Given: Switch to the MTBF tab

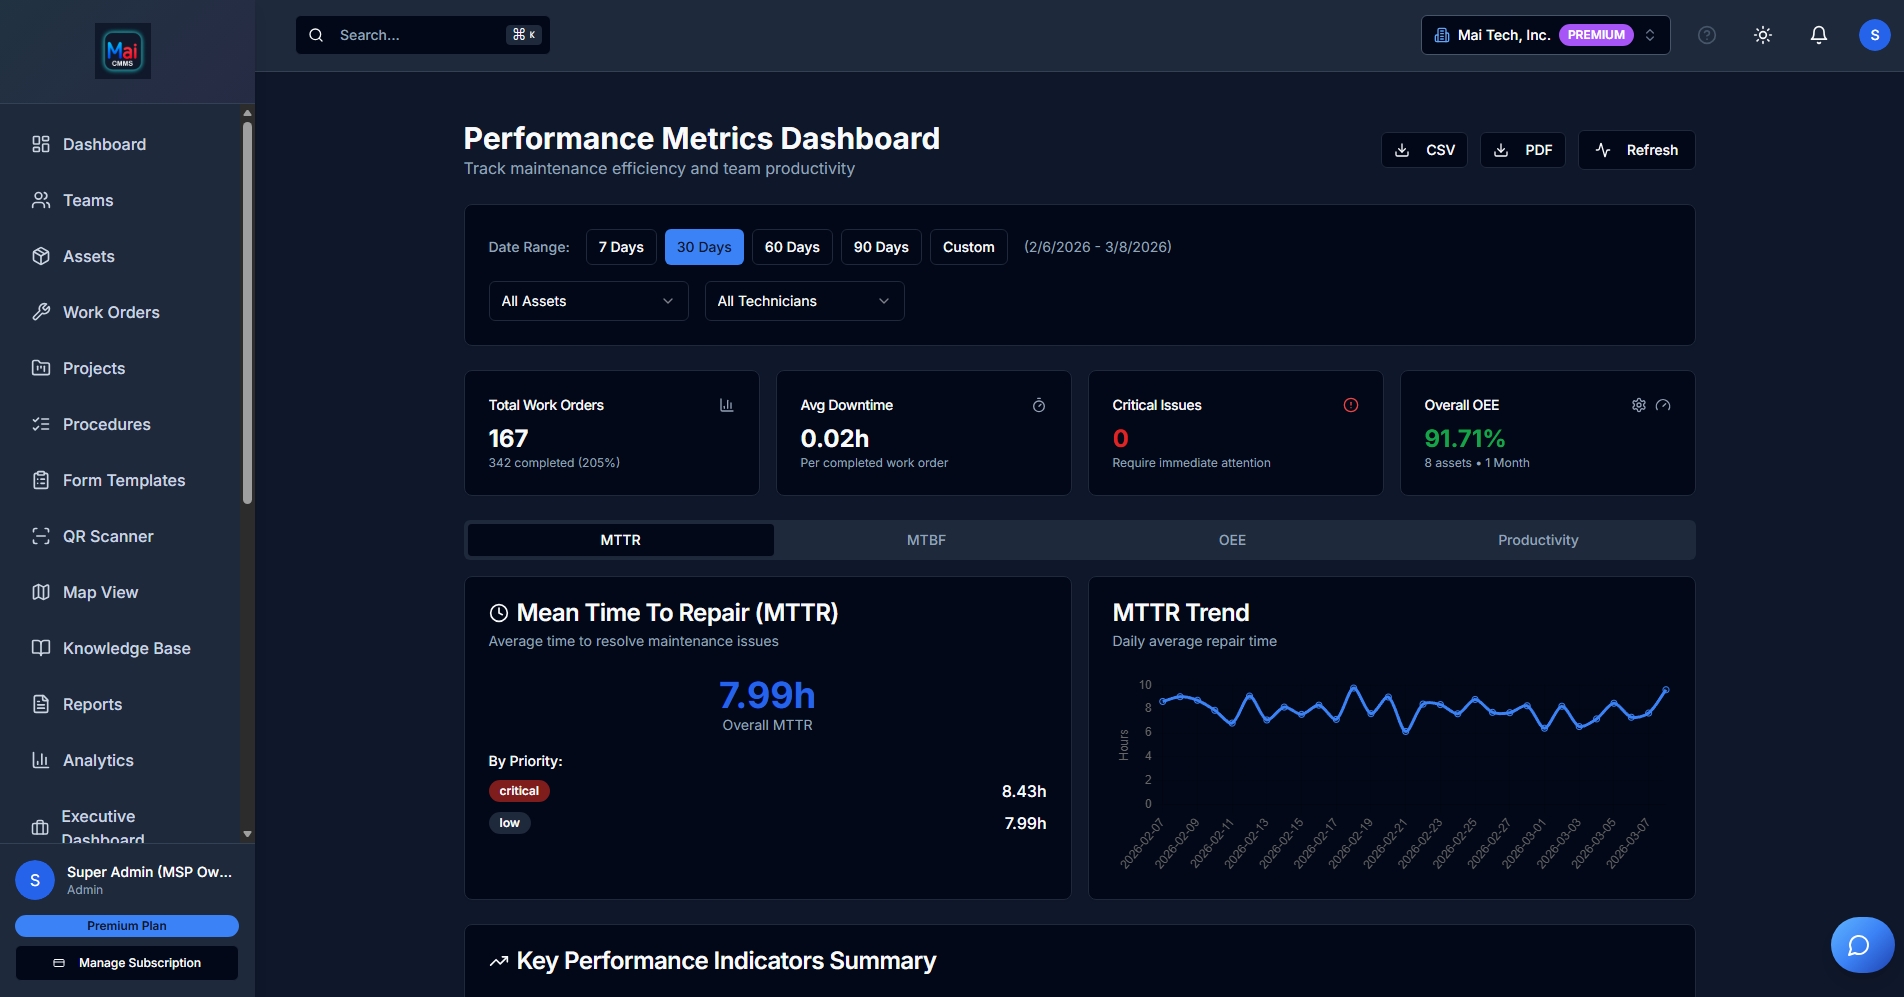Looking at the screenshot, I should click(x=925, y=540).
